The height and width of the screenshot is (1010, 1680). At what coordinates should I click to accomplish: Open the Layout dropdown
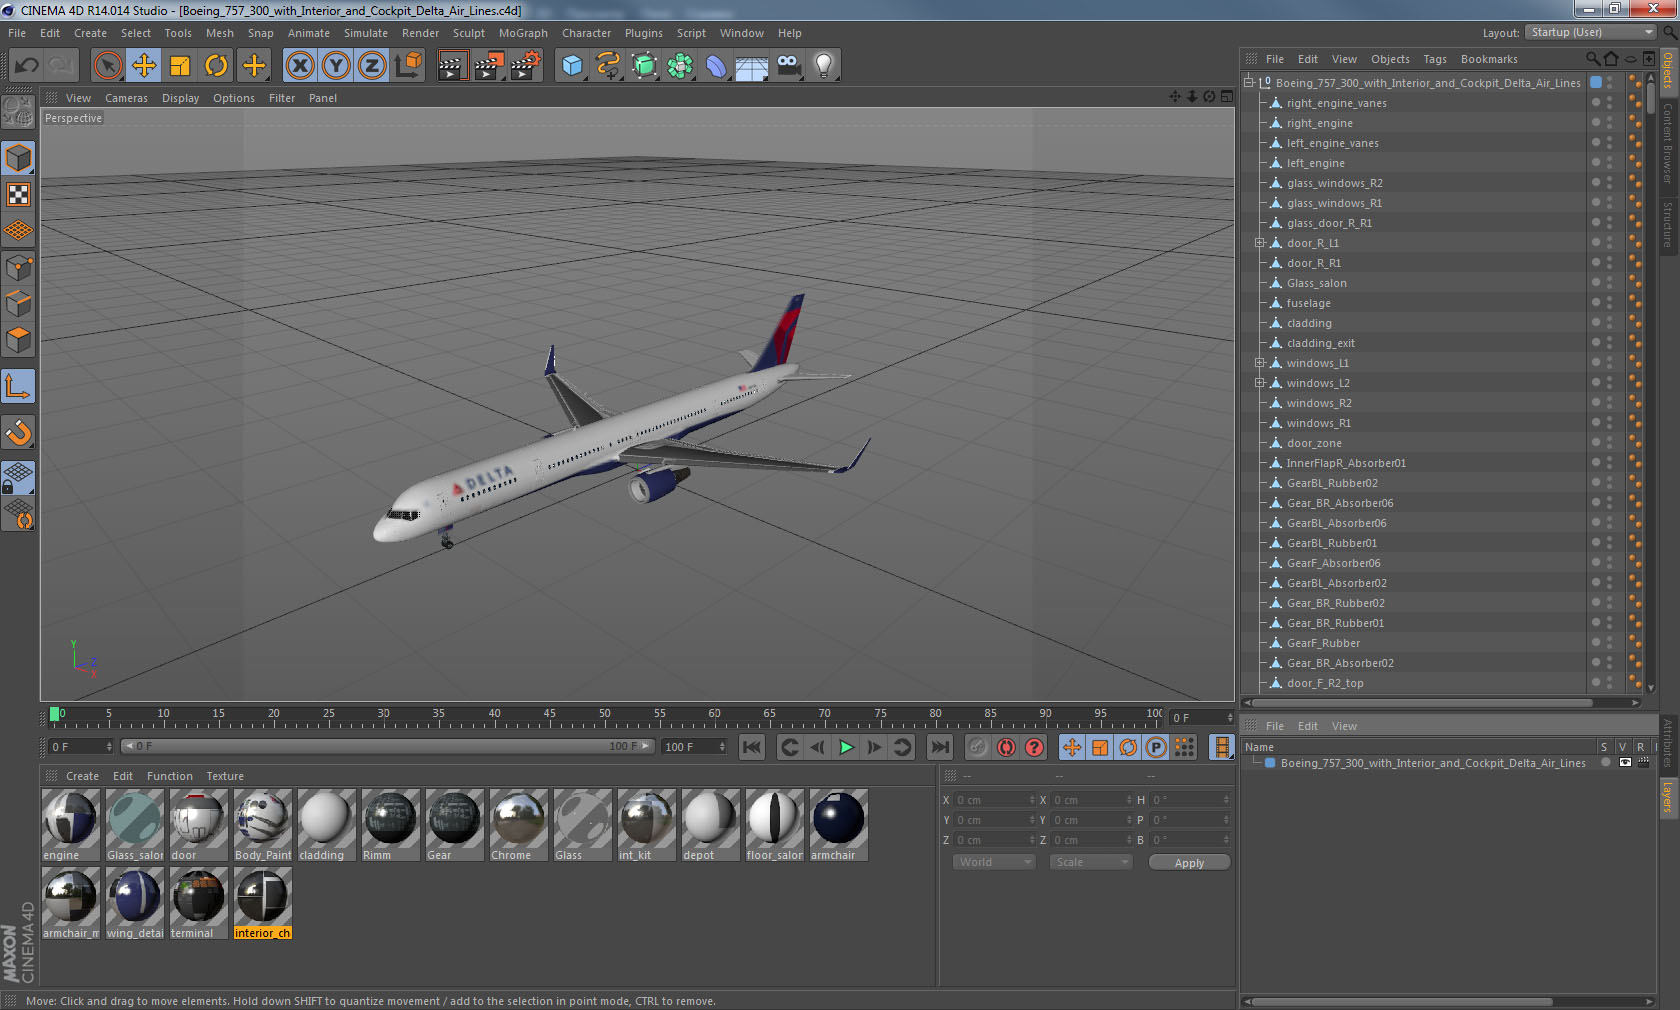(1592, 33)
